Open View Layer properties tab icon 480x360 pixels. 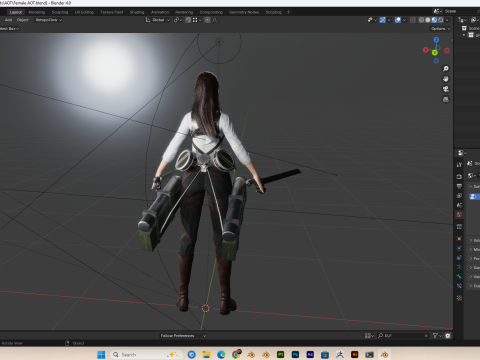tap(459, 196)
